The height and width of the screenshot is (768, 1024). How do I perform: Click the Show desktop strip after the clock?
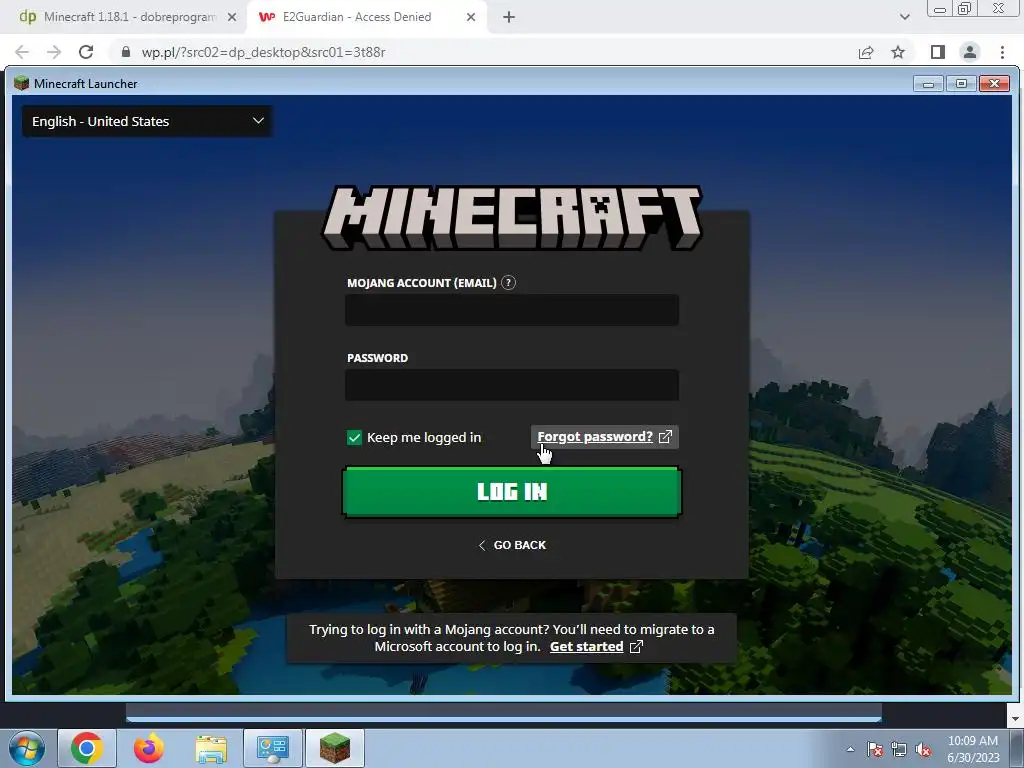tap(1016, 748)
